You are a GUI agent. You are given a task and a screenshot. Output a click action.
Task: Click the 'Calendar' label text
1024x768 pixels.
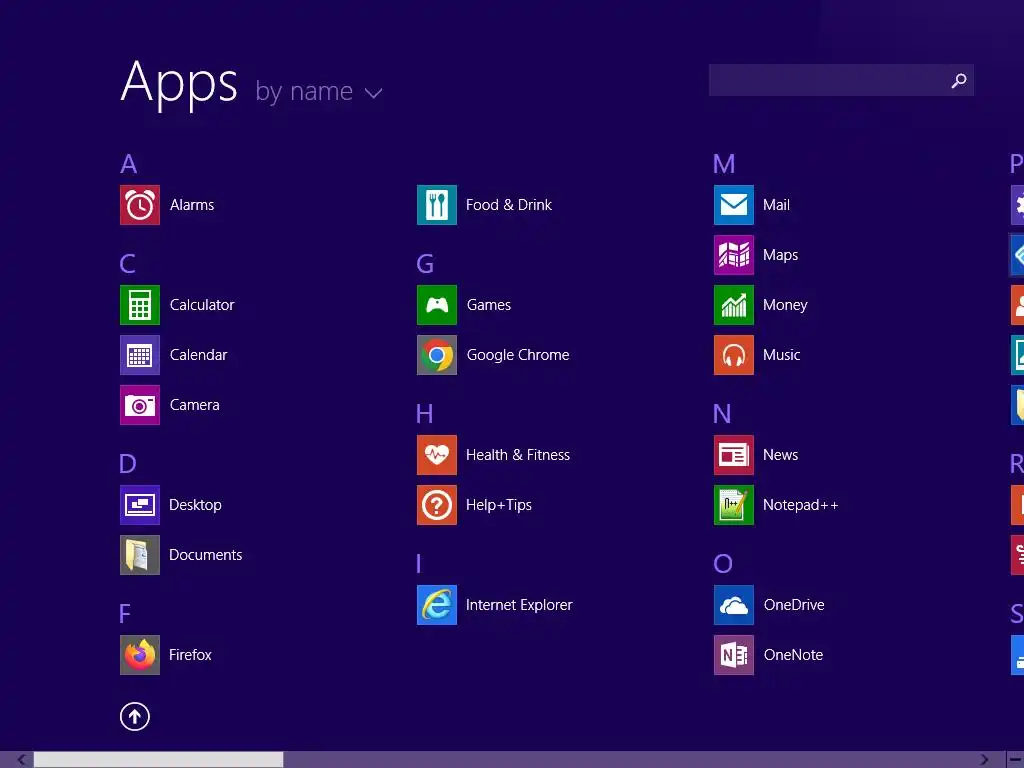tap(199, 355)
